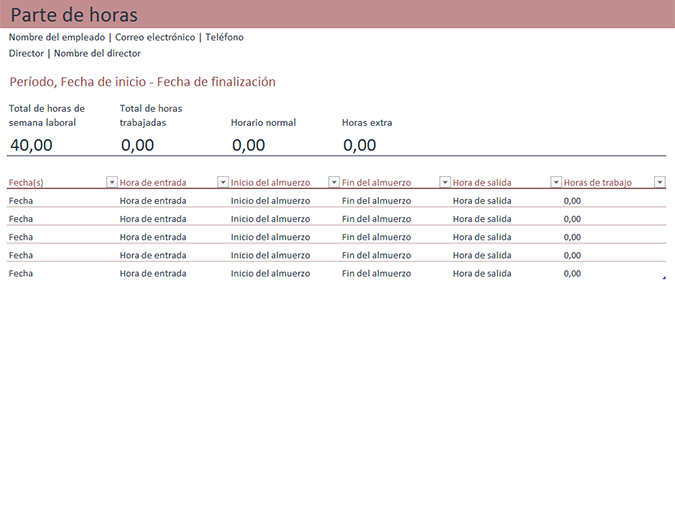The width and height of the screenshot is (675, 520).
Task: Select the Hora de salida column header
Action: point(482,183)
